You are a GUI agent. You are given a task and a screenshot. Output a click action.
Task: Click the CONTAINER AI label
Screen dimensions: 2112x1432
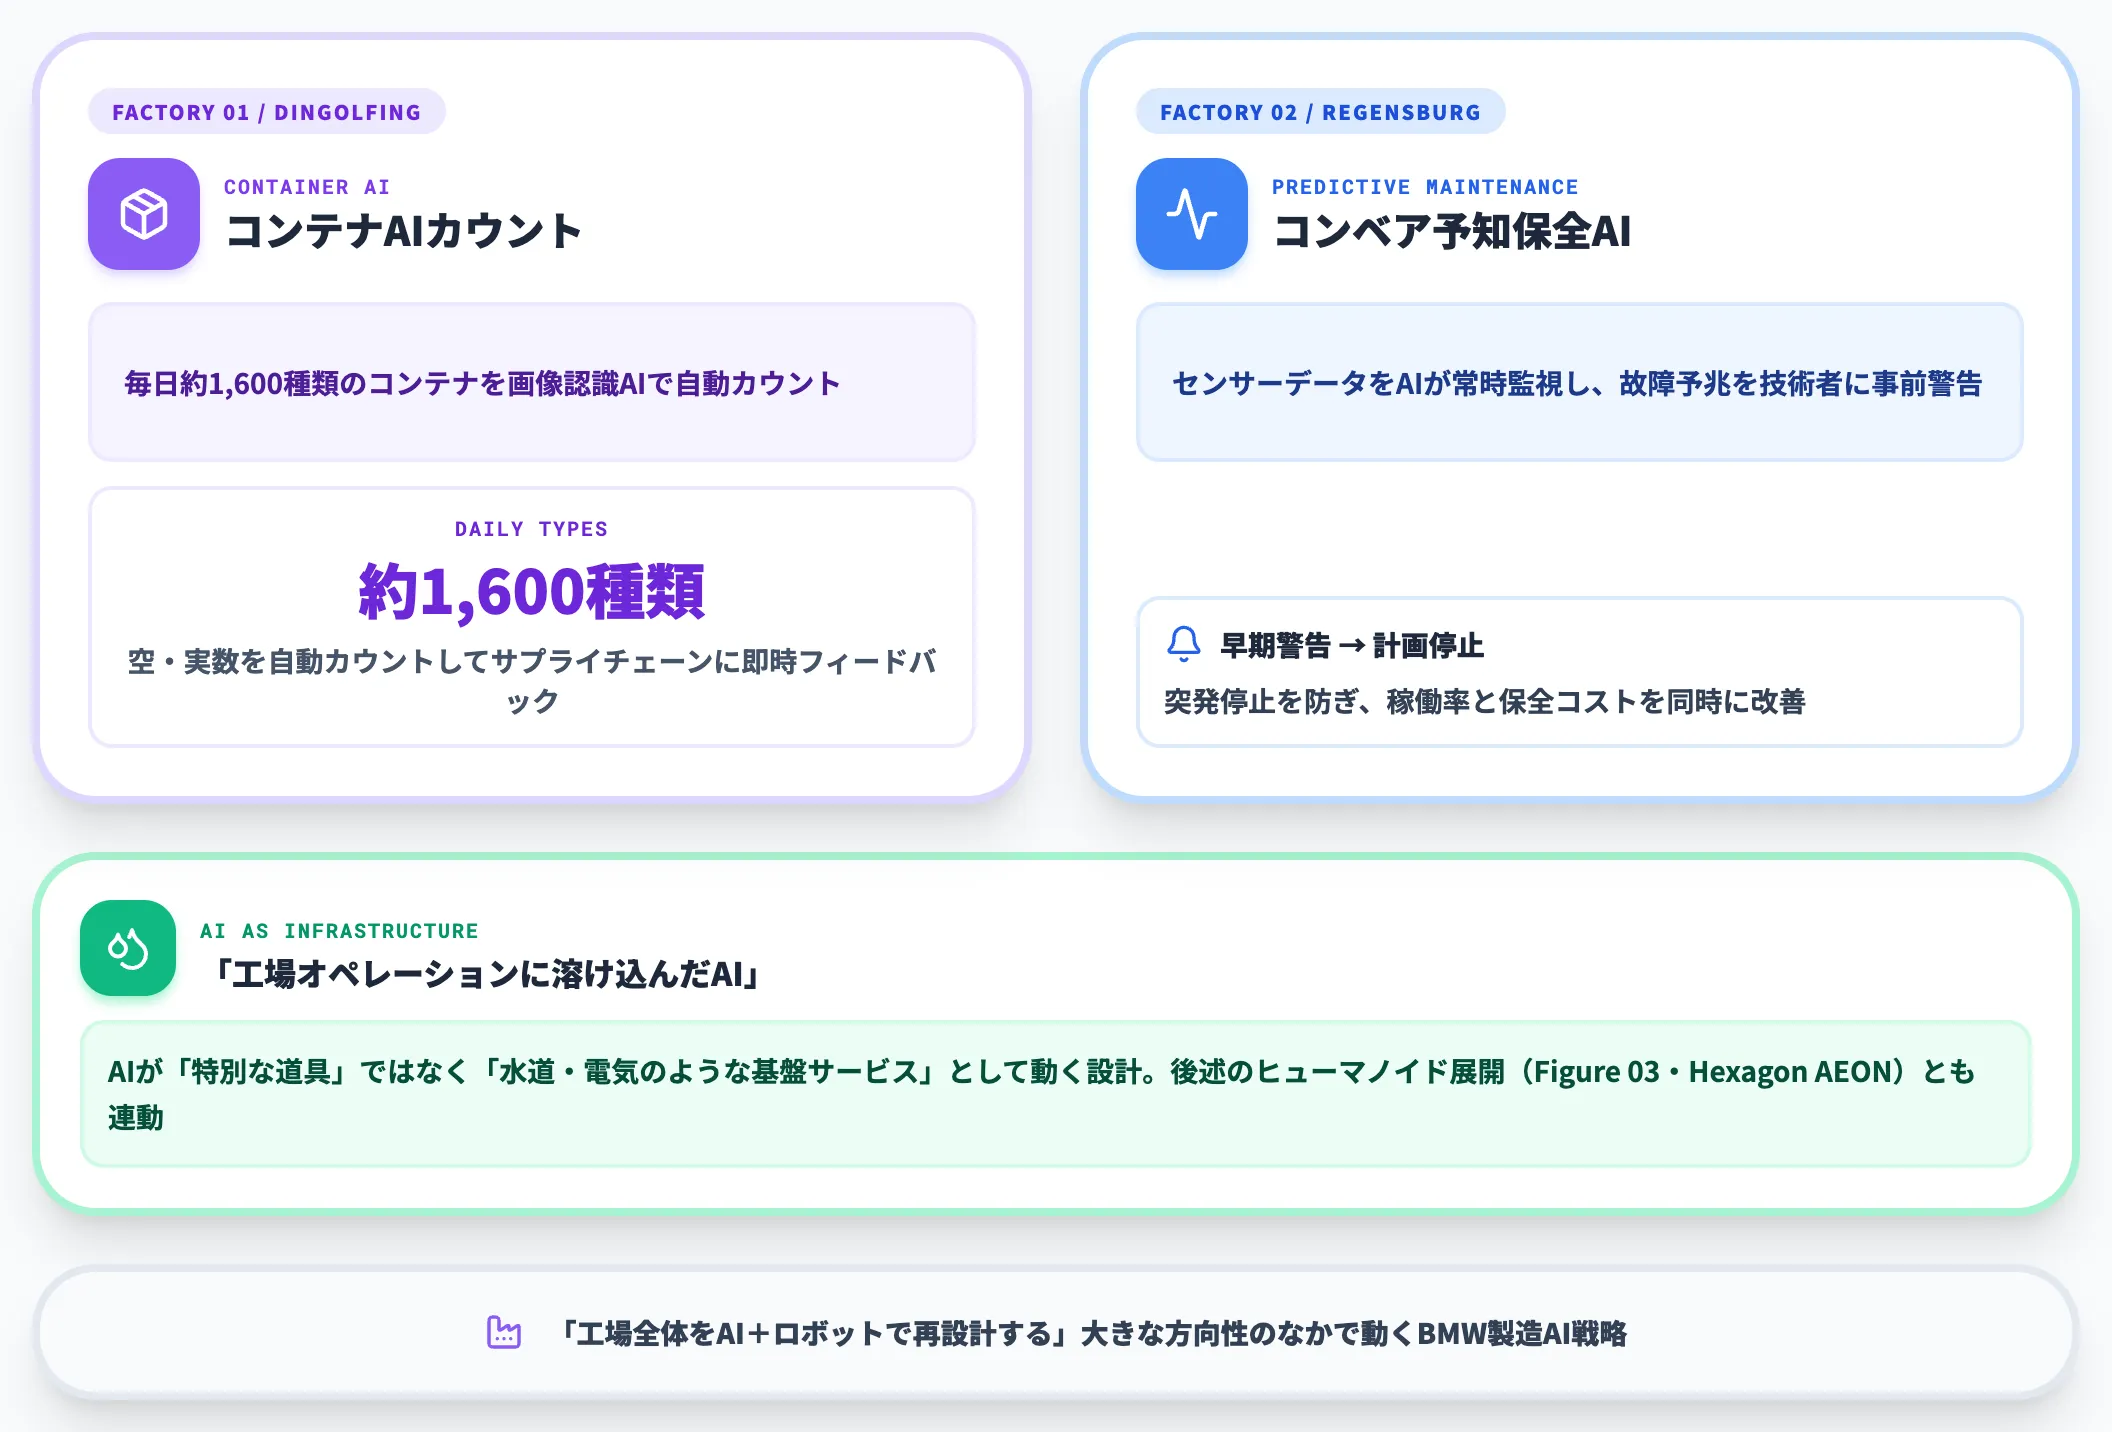(x=307, y=187)
